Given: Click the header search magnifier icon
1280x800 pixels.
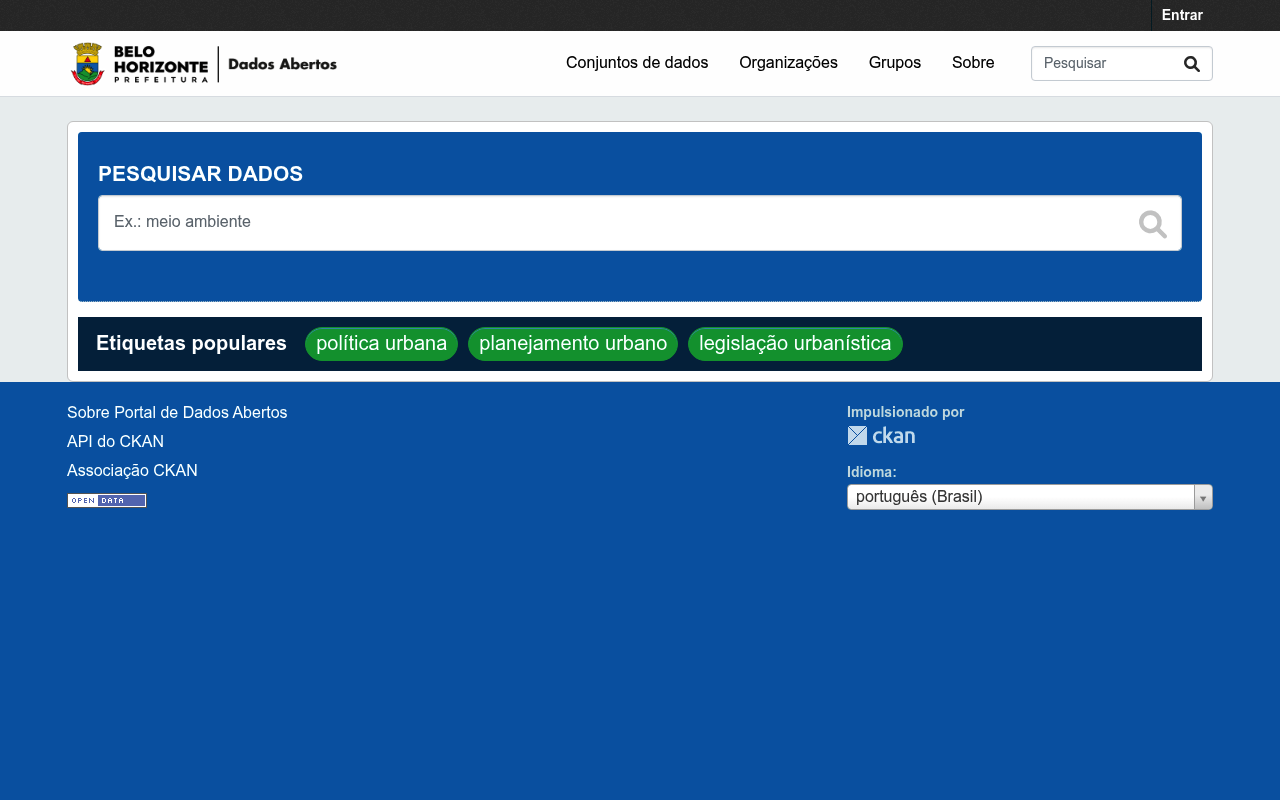Looking at the screenshot, I should (1191, 64).
